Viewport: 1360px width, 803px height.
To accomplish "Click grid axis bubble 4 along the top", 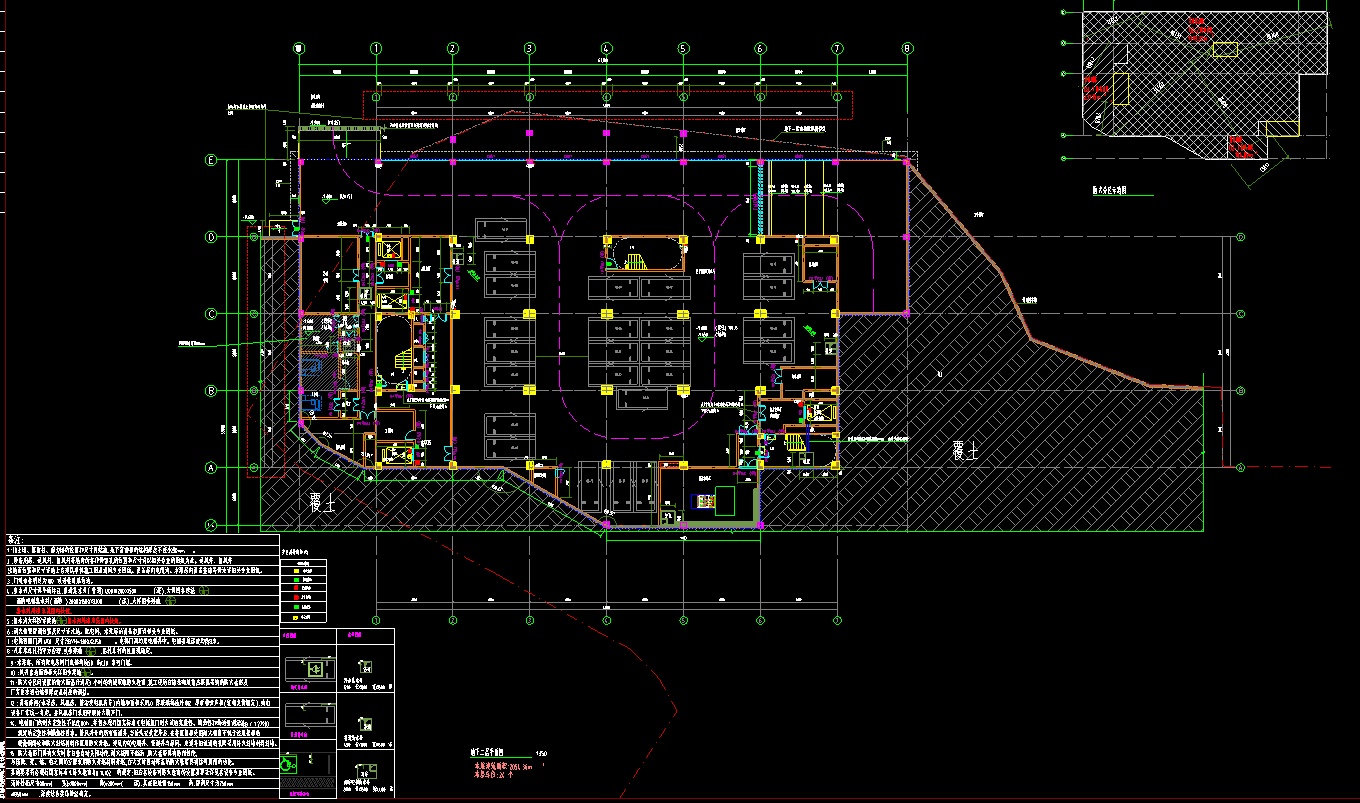I will pyautogui.click(x=606, y=48).
